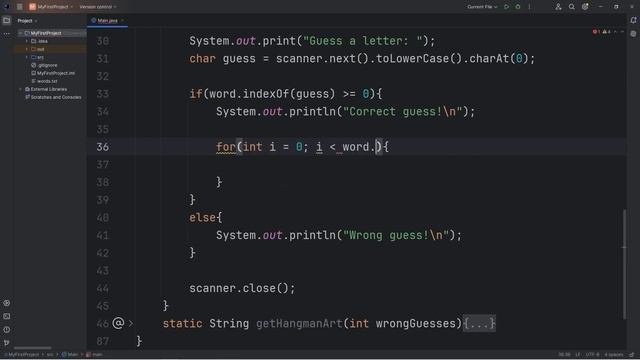Click line number 41 in gutter
This screenshot has width=640, height=360.
pos(103,236)
